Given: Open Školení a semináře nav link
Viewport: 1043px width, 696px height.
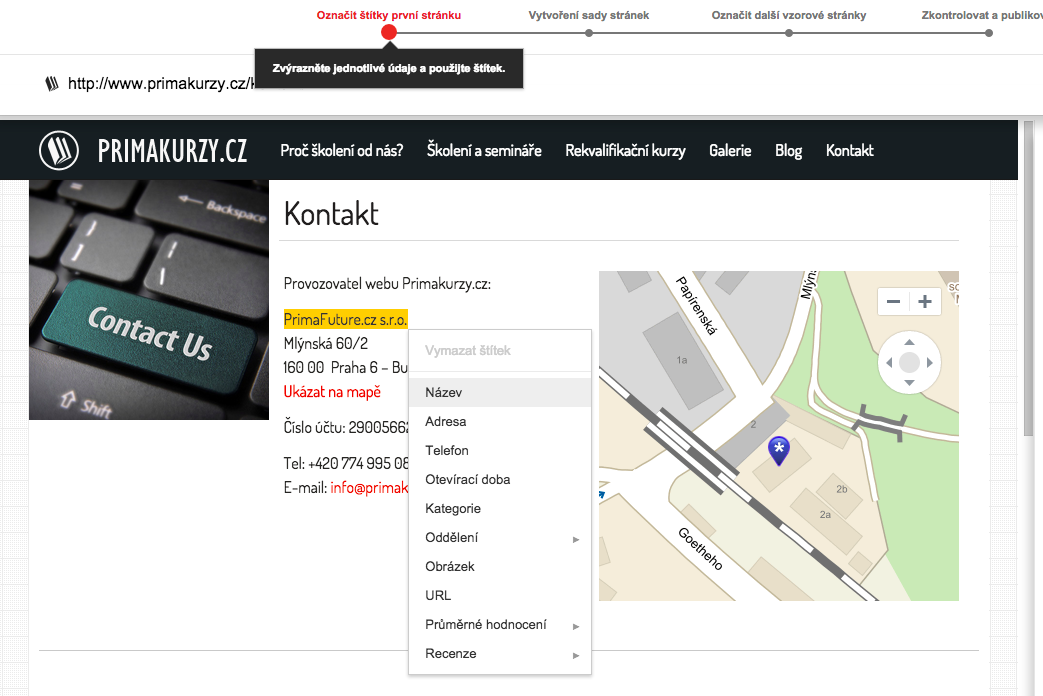Looking at the screenshot, I should 484,150.
